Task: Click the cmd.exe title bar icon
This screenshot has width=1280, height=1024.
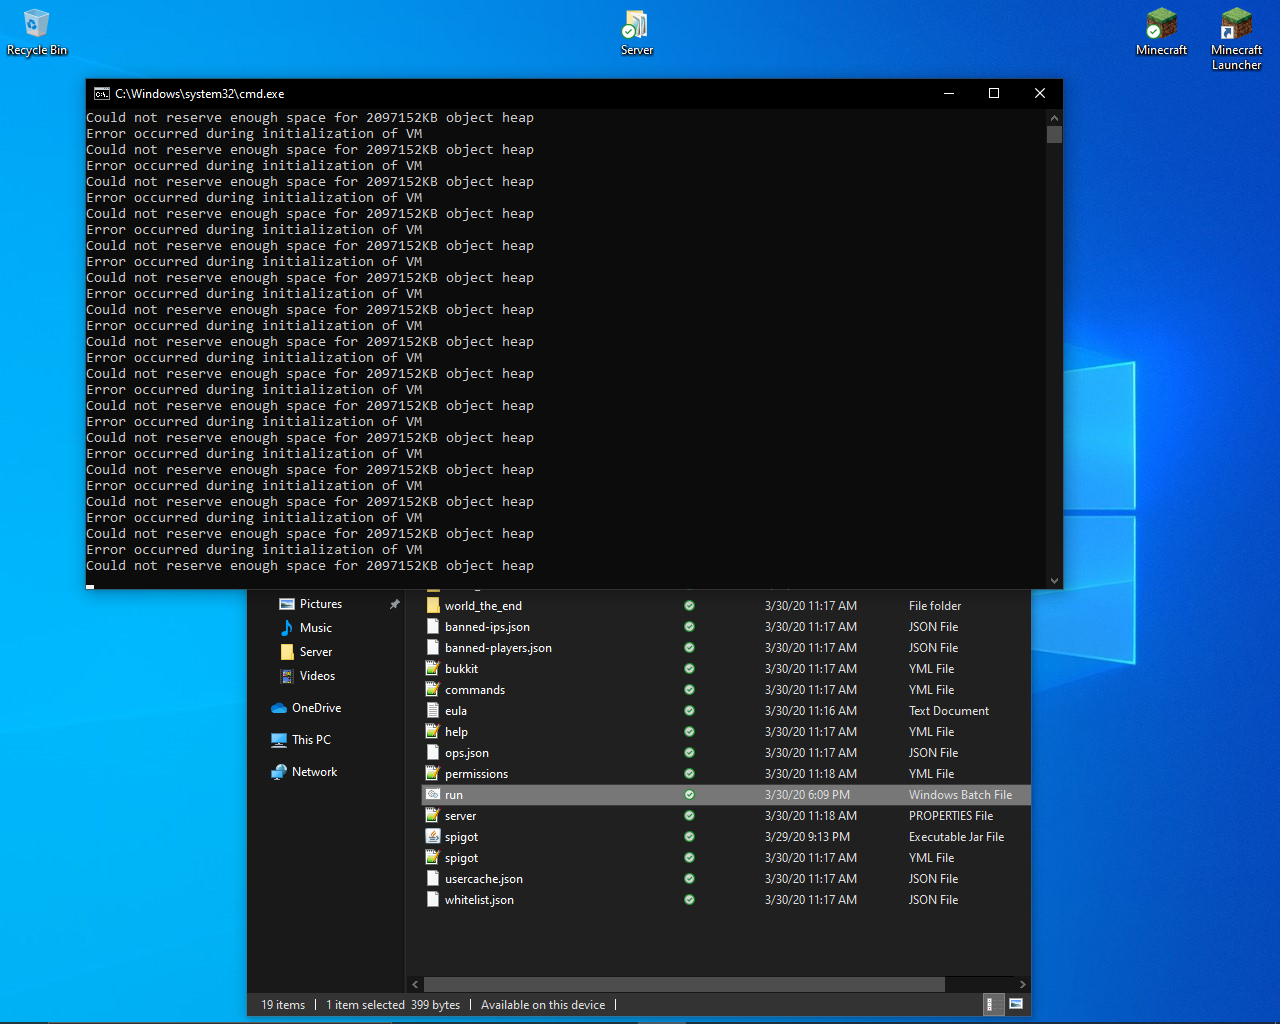Action: [x=101, y=94]
